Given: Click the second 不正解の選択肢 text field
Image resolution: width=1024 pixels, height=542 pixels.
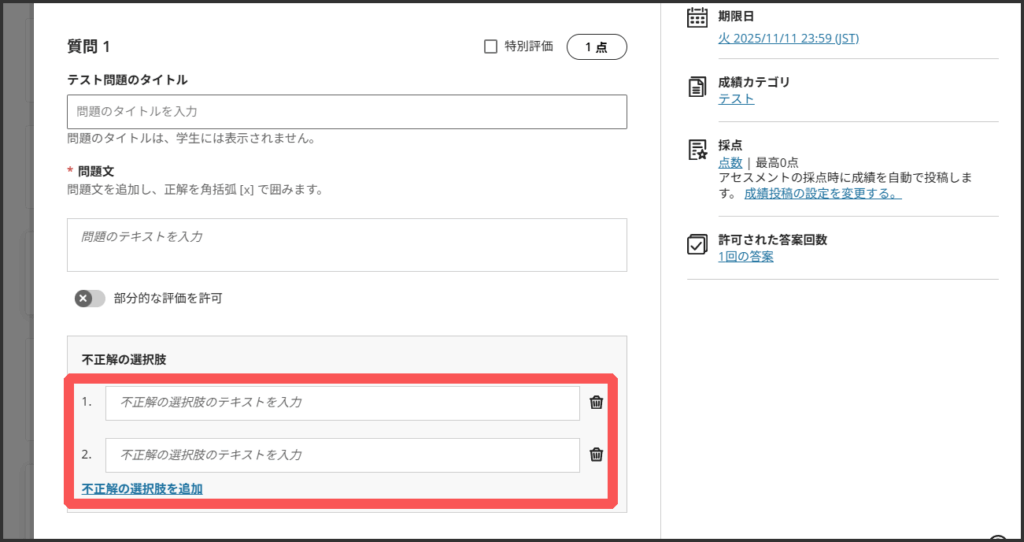Looking at the screenshot, I should [x=342, y=455].
